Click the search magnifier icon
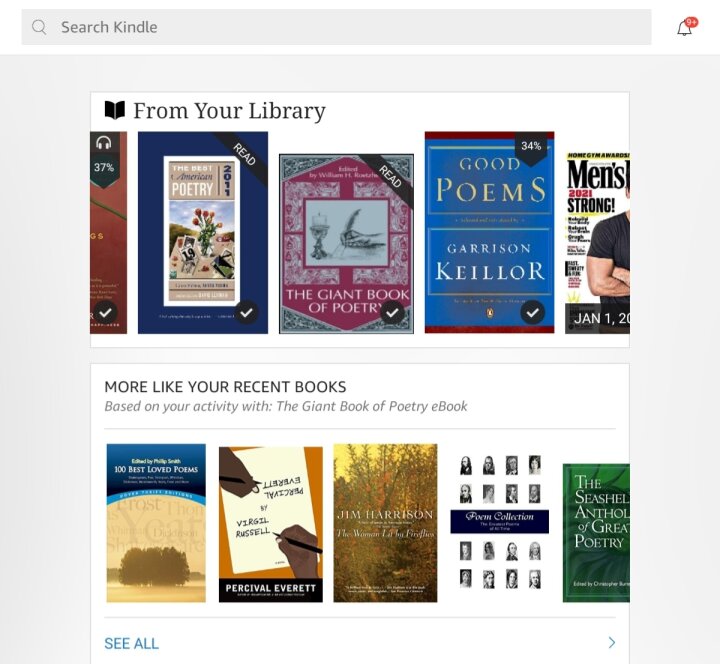The height and width of the screenshot is (664, 720). pyautogui.click(x=39, y=27)
